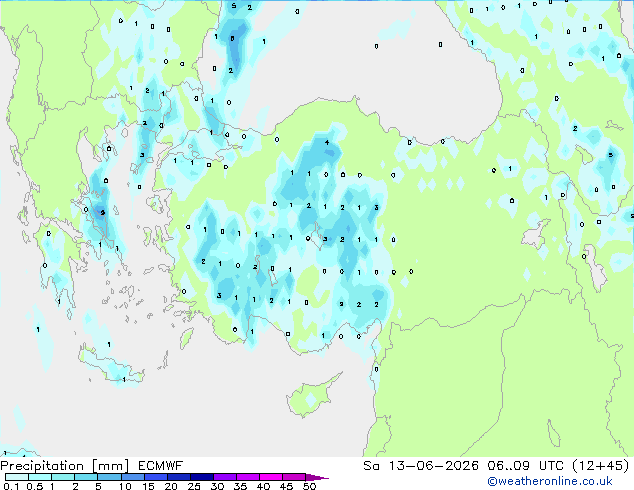Pick the 1–2 mm legend swatch
This screenshot has width=634, height=490.
[x=63, y=477]
